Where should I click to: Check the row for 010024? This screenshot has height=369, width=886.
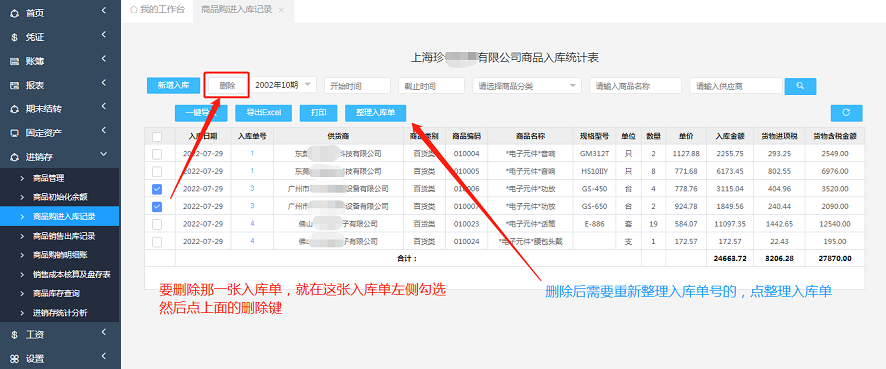pyautogui.click(x=157, y=242)
